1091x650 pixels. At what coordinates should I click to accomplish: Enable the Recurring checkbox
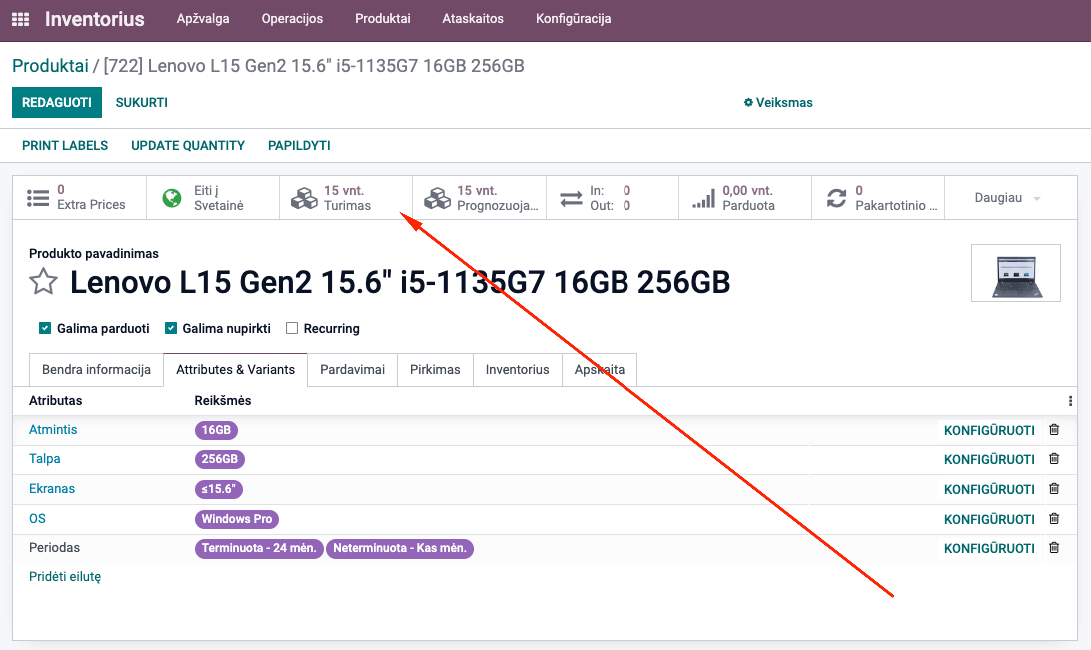click(292, 328)
